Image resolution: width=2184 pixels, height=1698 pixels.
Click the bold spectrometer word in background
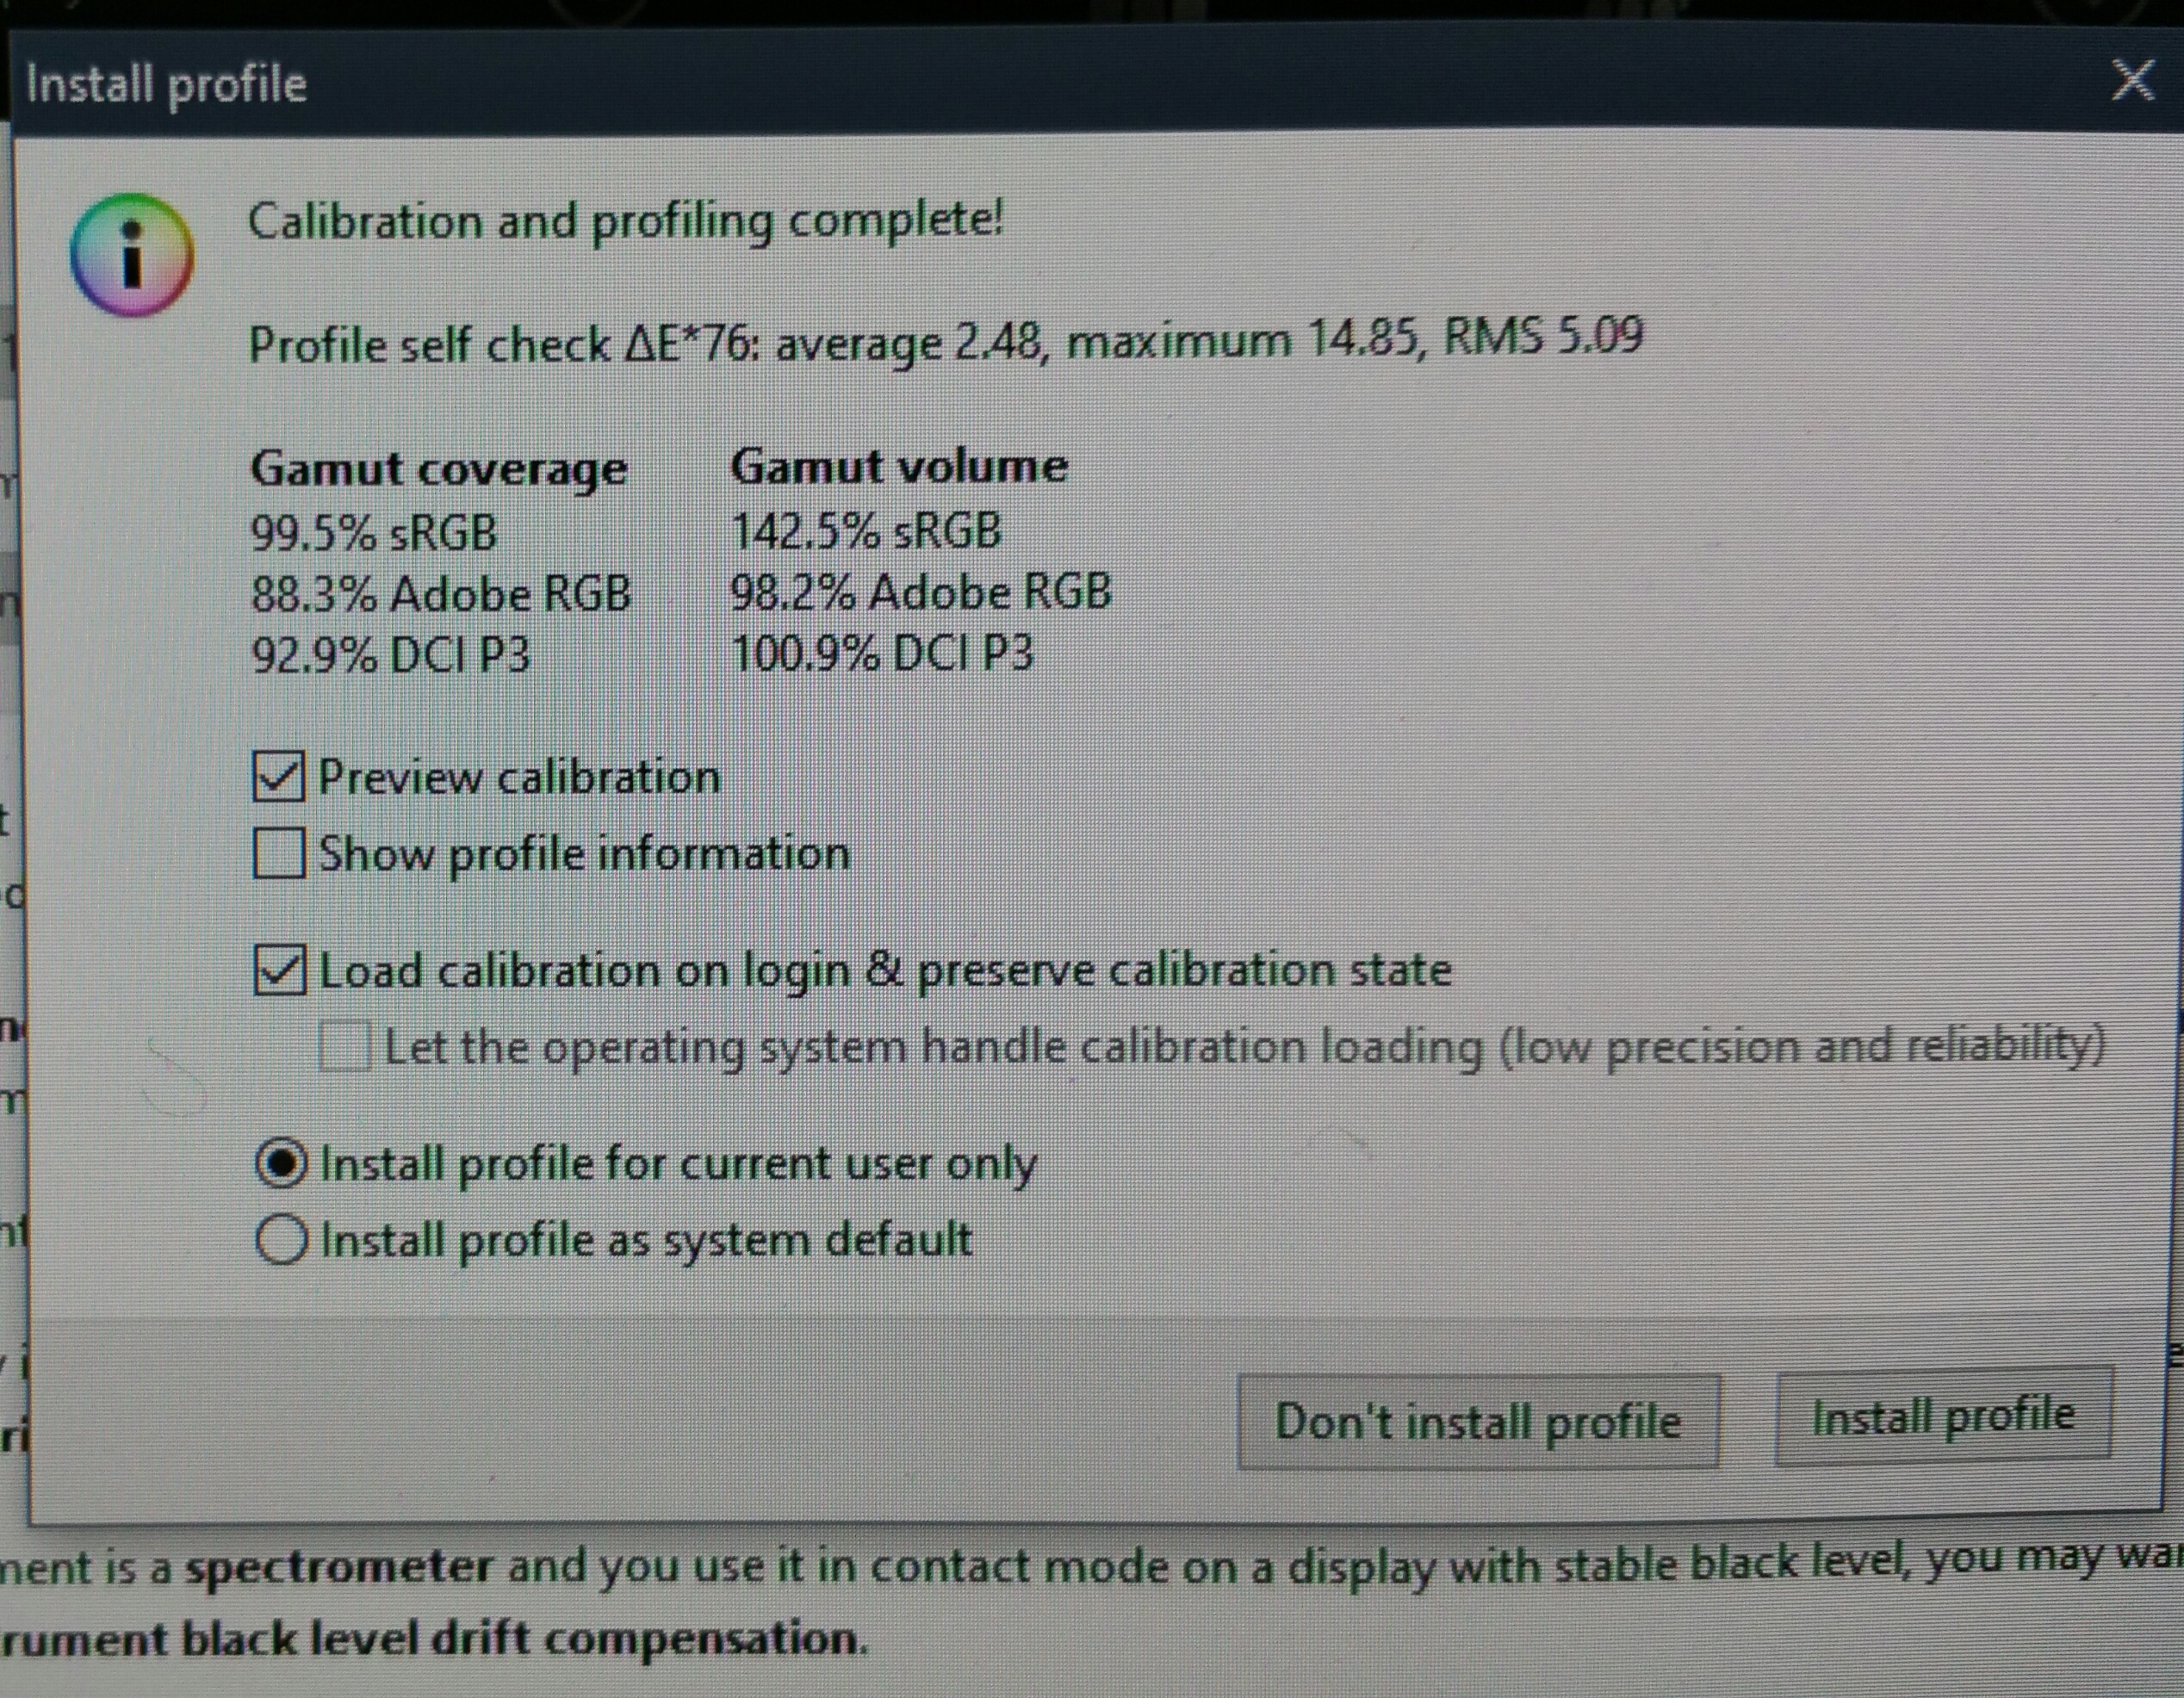coord(339,1567)
